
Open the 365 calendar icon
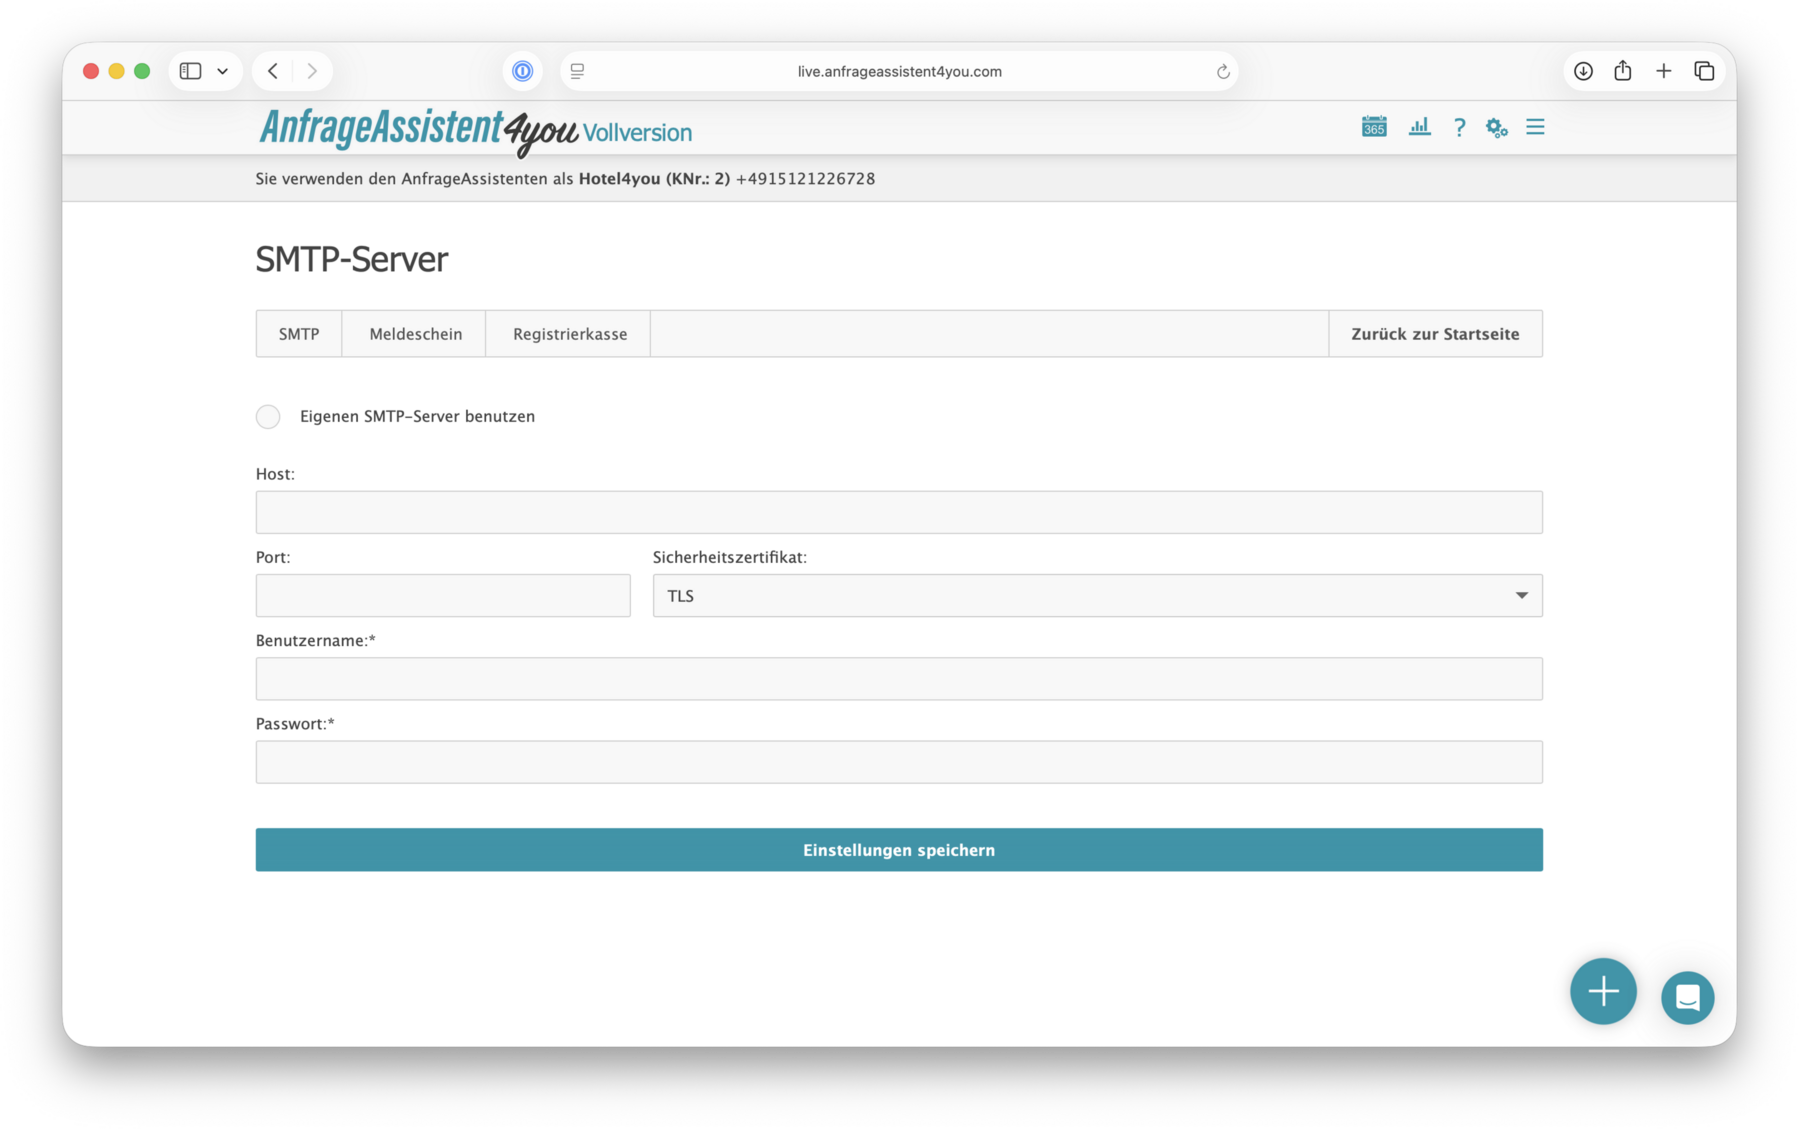pos(1372,127)
